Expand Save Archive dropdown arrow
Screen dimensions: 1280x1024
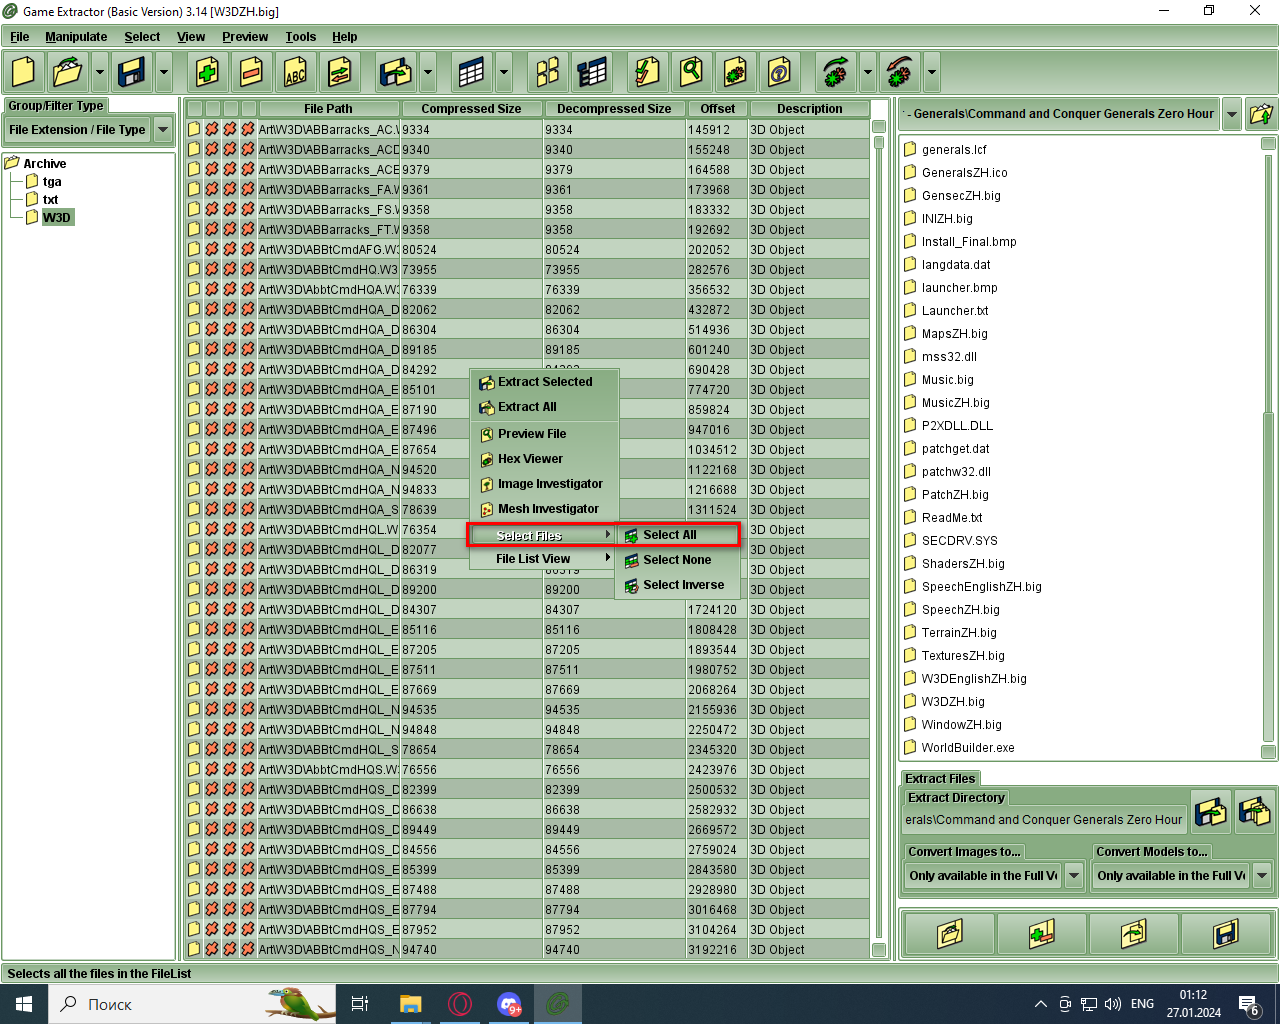[x=163, y=72]
